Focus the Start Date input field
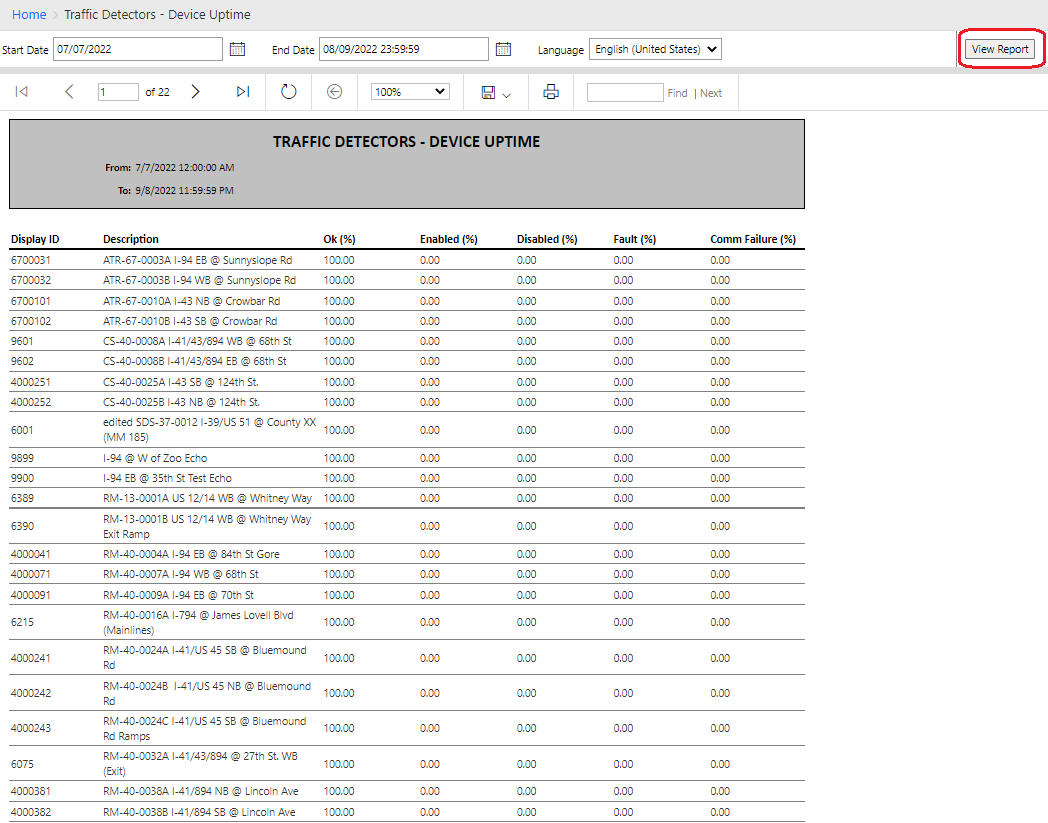This screenshot has height=823, width=1048. [x=138, y=49]
